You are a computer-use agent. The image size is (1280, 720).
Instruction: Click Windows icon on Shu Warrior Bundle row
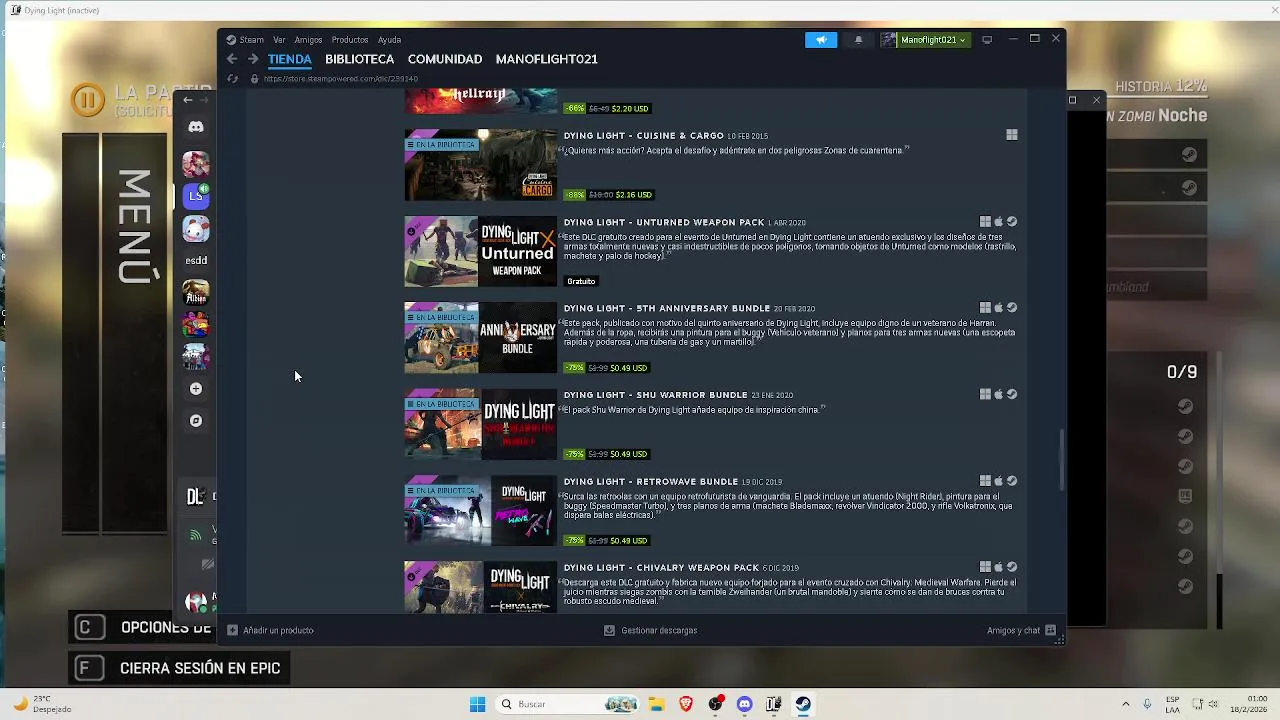(x=985, y=395)
